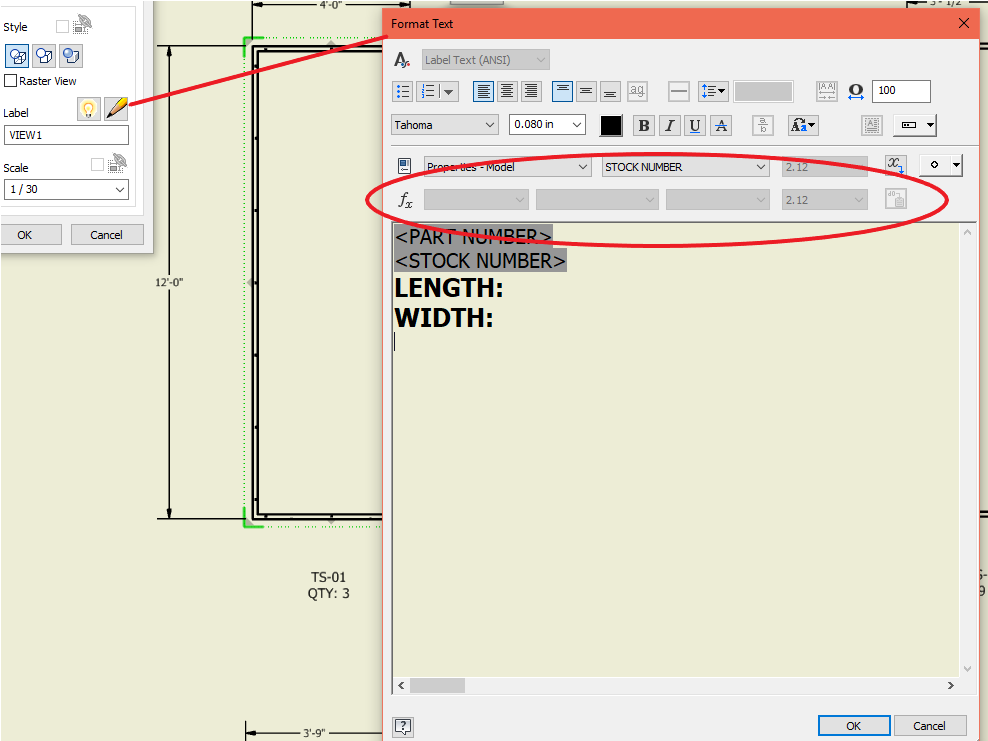
Task: Click the black text color swatch
Action: 610,125
